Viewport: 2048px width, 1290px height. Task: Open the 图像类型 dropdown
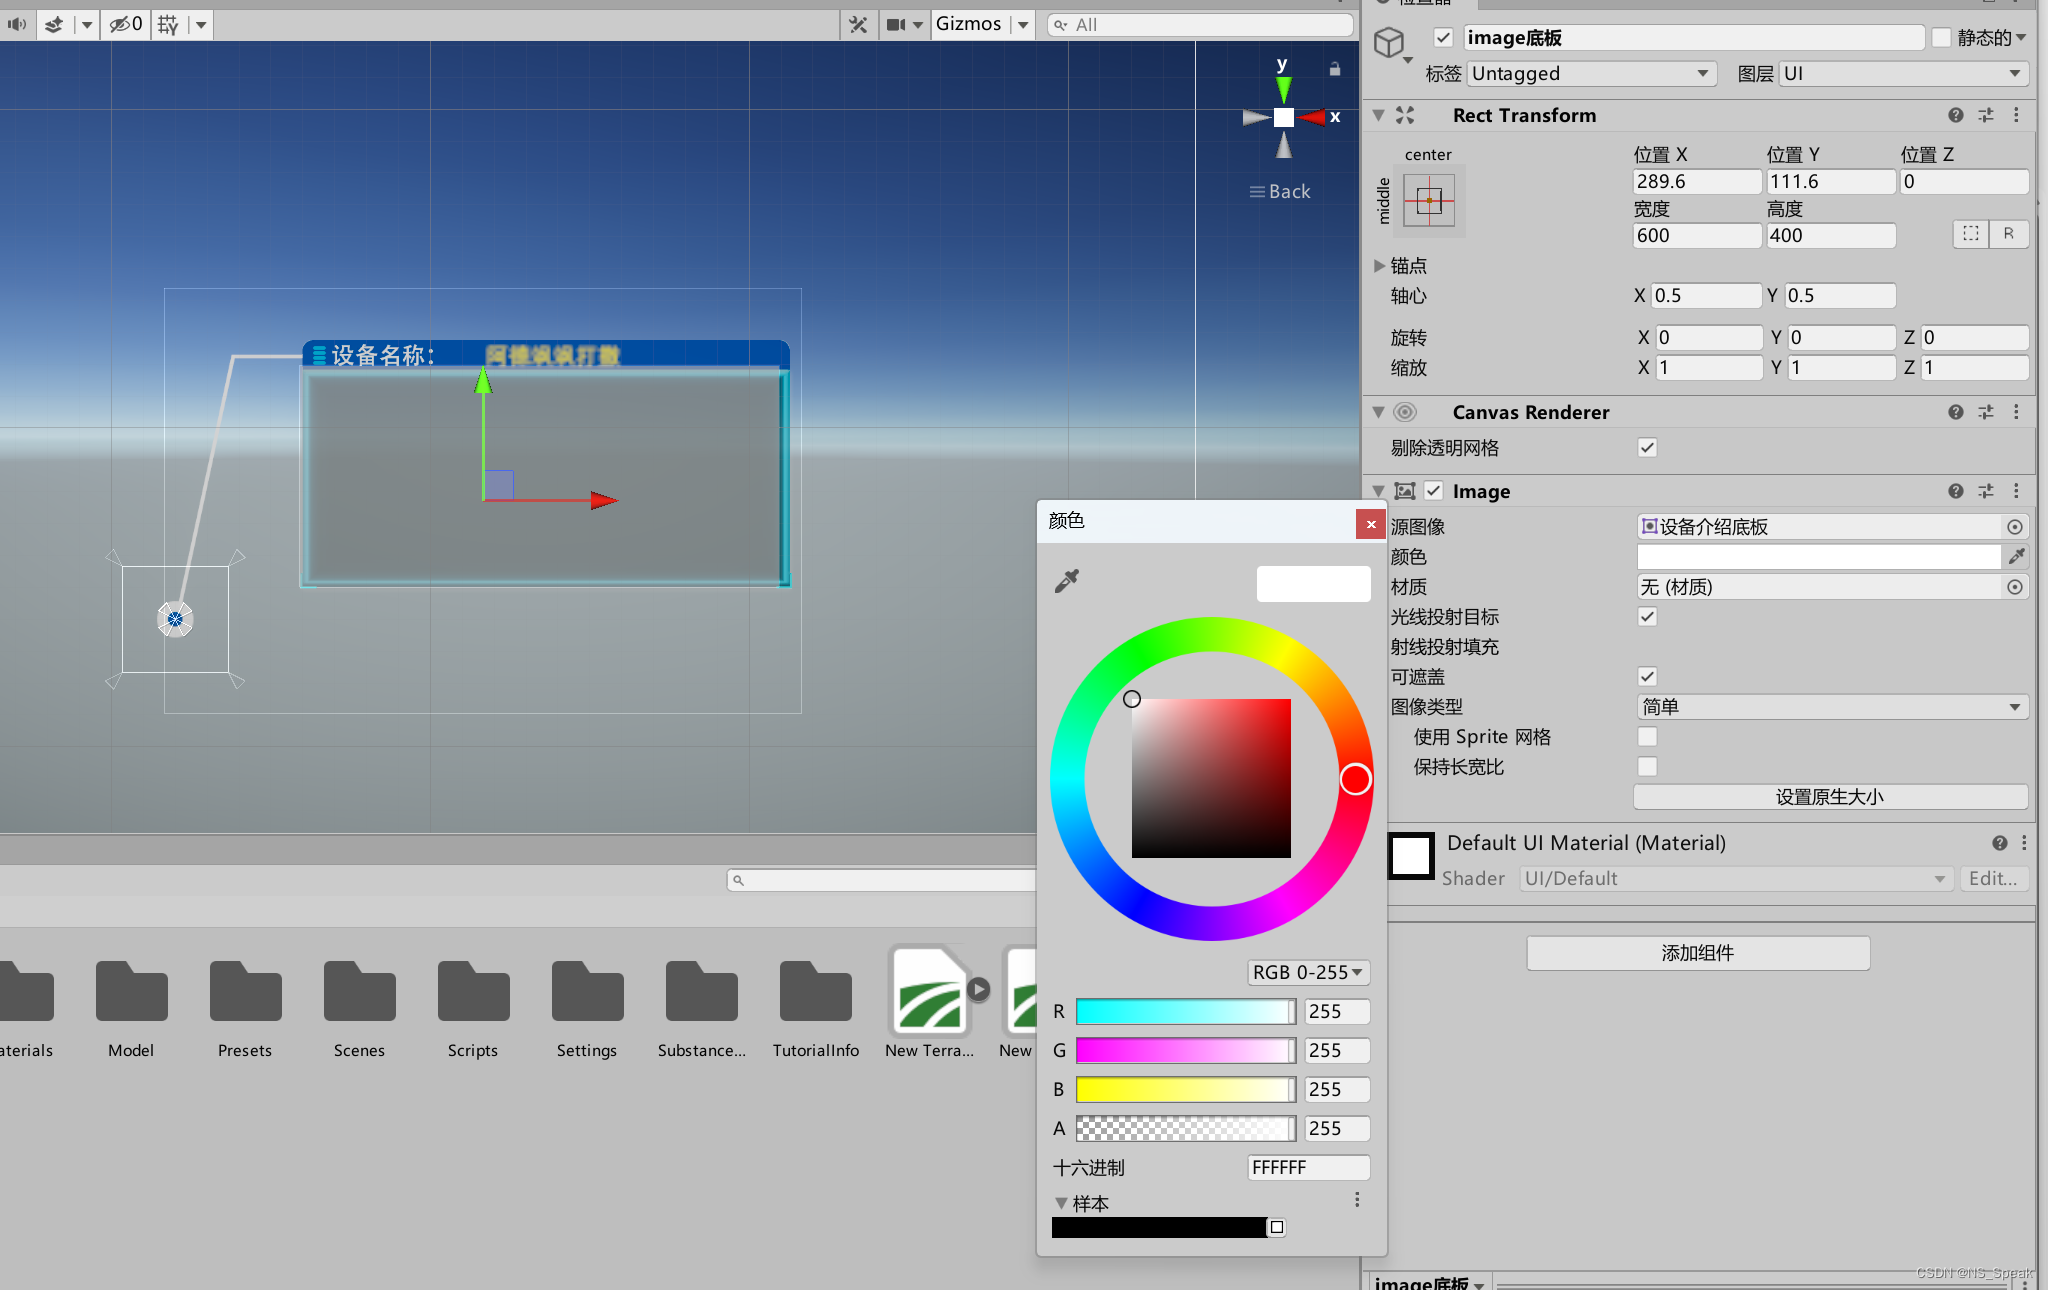[x=1832, y=707]
